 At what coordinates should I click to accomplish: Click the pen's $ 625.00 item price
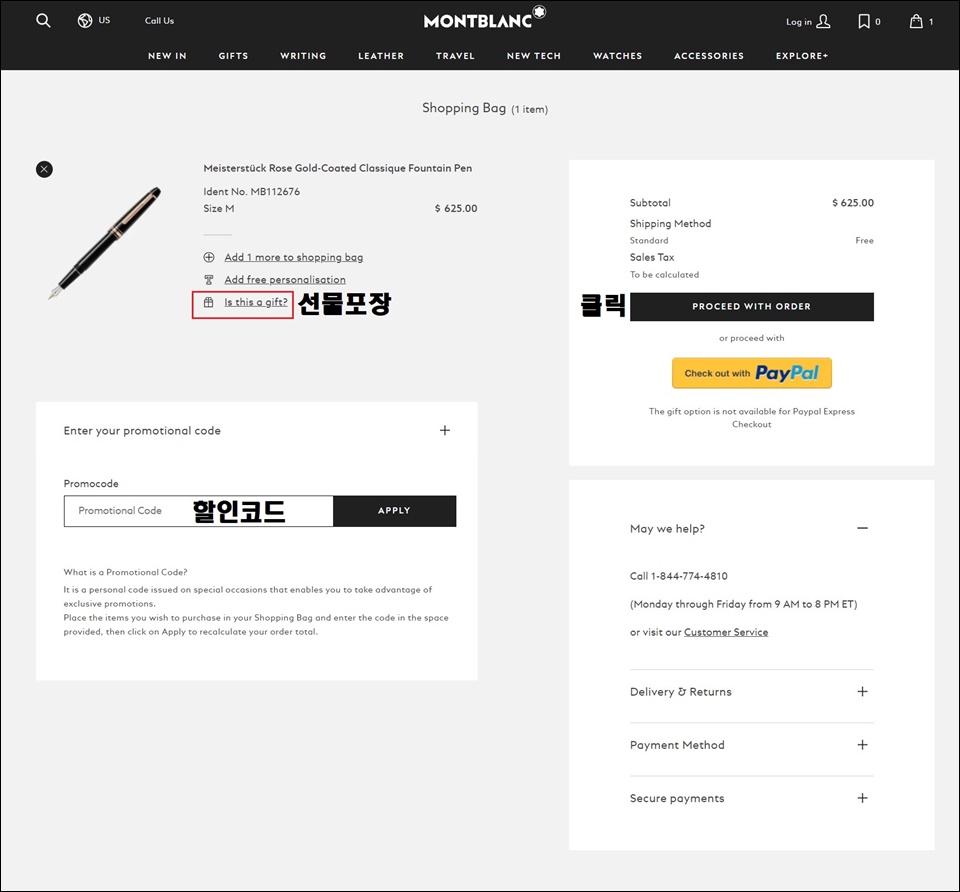[456, 209]
